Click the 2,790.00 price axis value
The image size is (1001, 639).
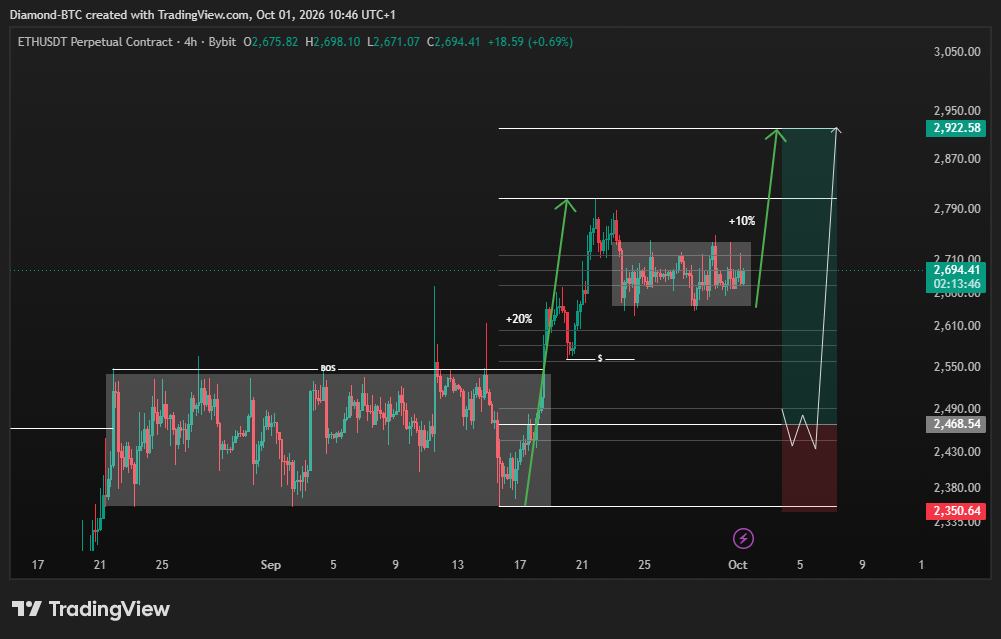957,209
